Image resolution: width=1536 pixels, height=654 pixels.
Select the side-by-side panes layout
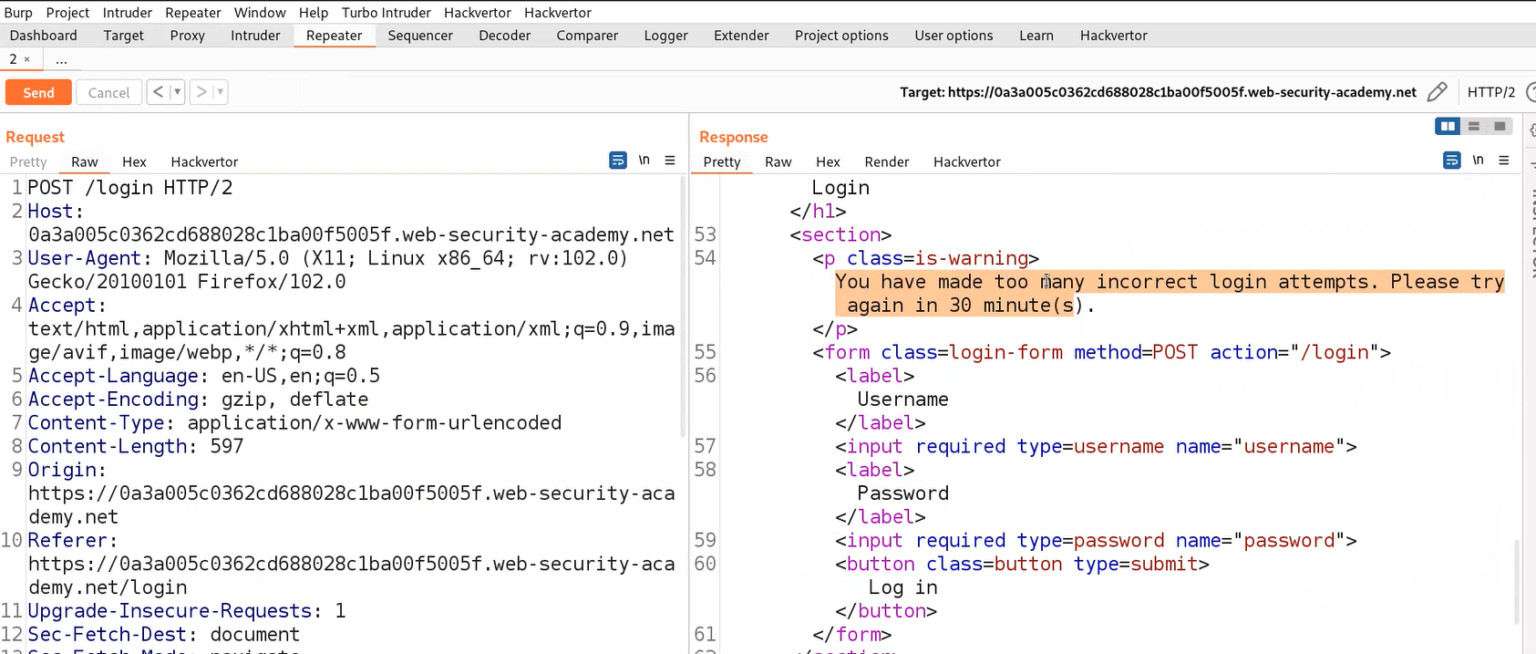(x=1447, y=126)
